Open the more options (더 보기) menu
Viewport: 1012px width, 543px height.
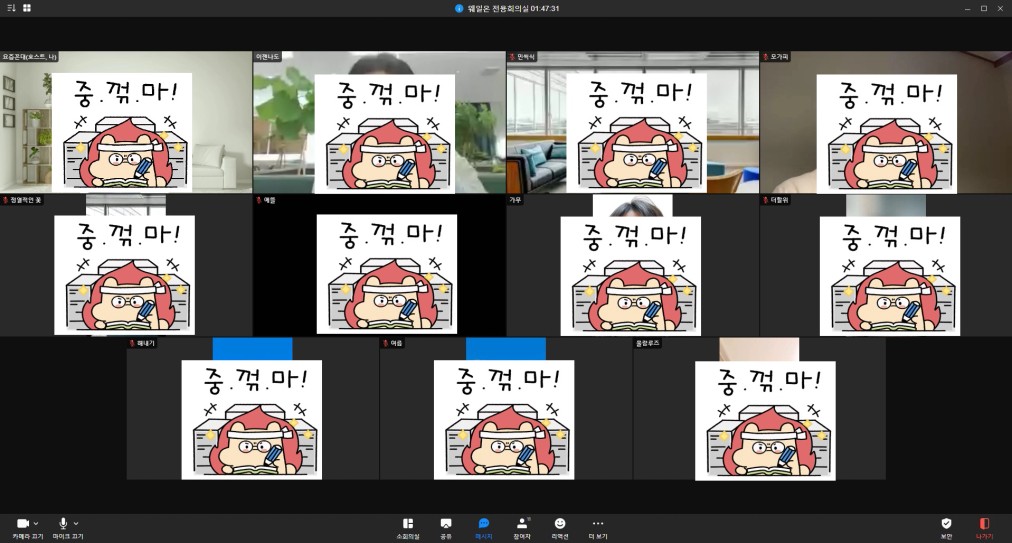(x=598, y=528)
